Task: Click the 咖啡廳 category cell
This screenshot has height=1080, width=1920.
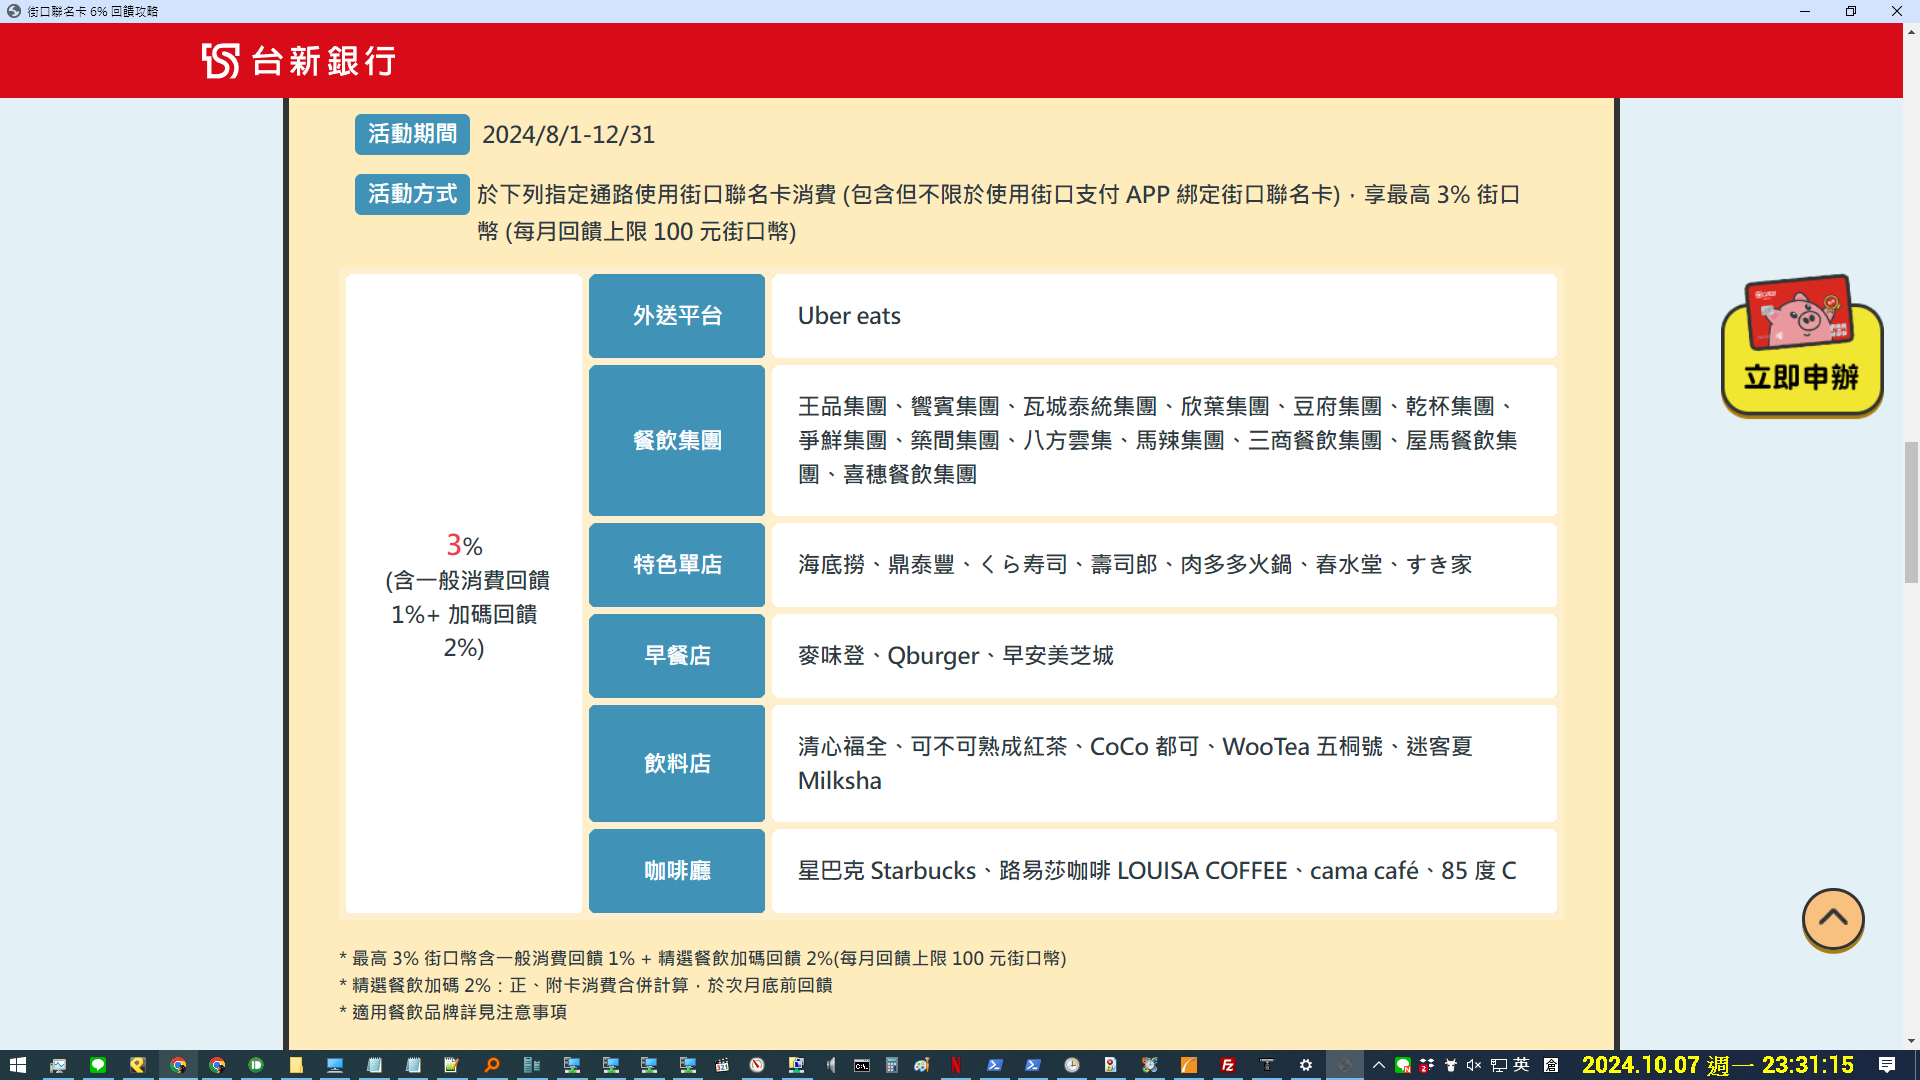Action: click(677, 871)
